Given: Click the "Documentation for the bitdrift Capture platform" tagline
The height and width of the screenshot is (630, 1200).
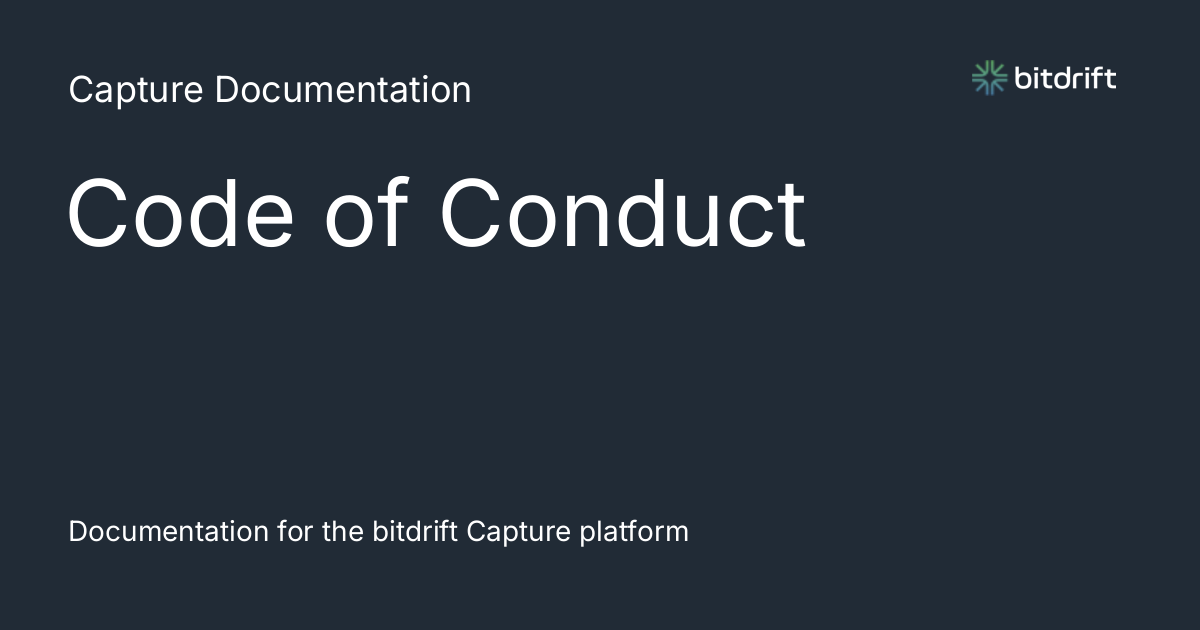Looking at the screenshot, I should [378, 531].
